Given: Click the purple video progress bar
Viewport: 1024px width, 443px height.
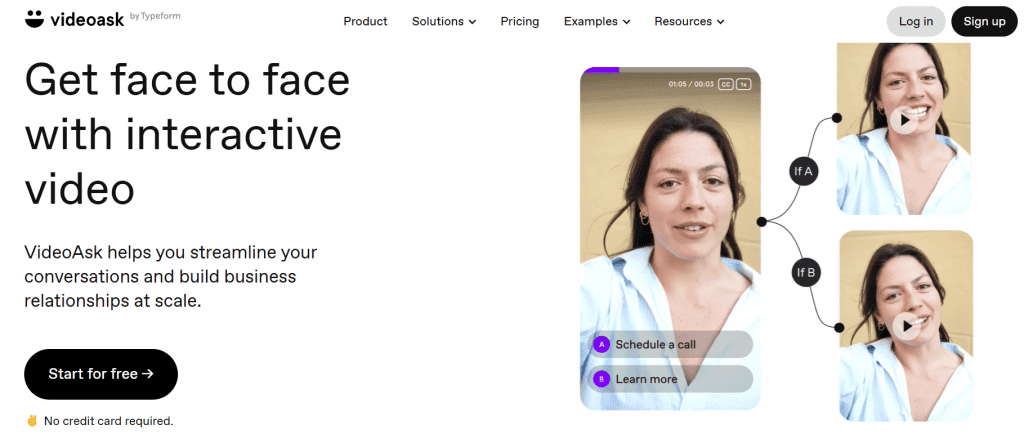Looking at the screenshot, I should coord(600,70).
